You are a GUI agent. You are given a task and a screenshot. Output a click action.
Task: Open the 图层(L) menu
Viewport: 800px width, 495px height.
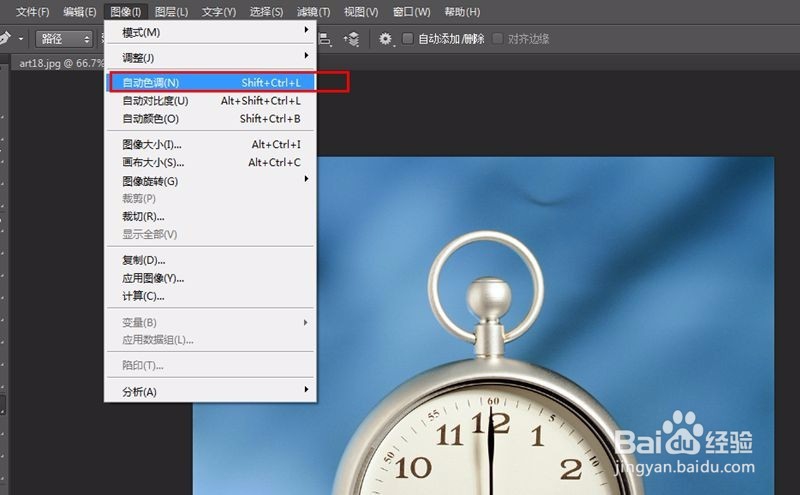tap(171, 11)
